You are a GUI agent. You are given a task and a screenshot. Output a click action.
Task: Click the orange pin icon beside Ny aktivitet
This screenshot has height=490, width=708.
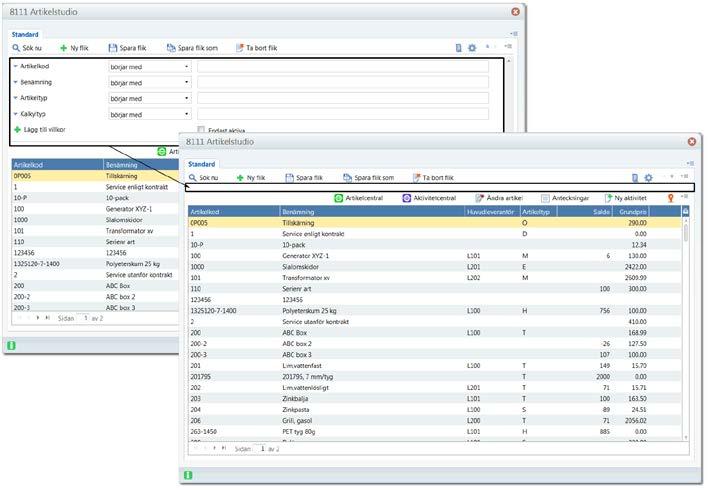click(671, 198)
